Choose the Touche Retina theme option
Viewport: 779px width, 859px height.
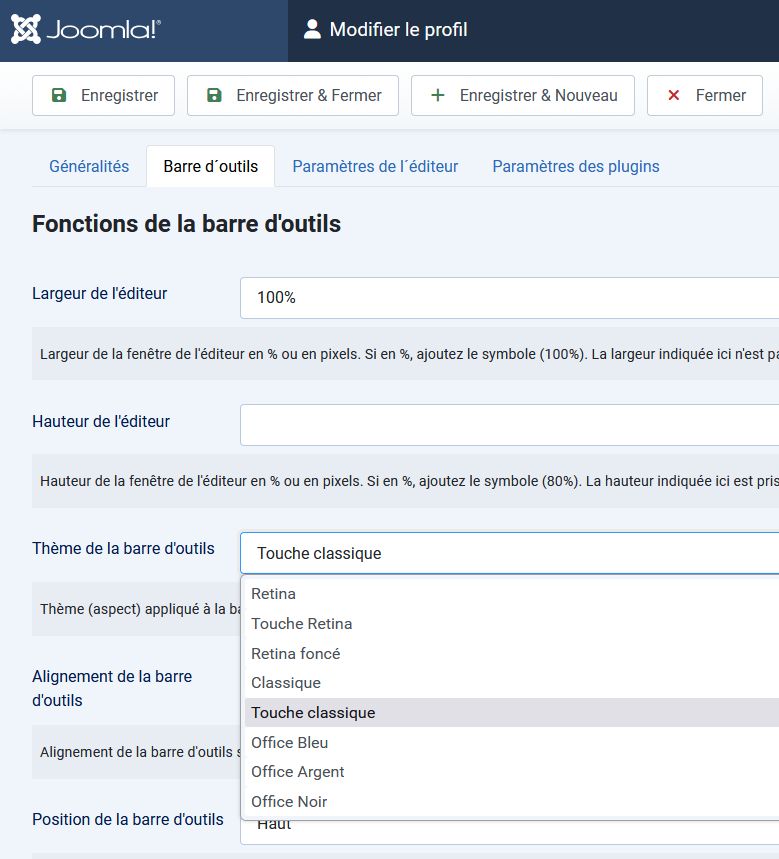pyautogui.click(x=301, y=624)
